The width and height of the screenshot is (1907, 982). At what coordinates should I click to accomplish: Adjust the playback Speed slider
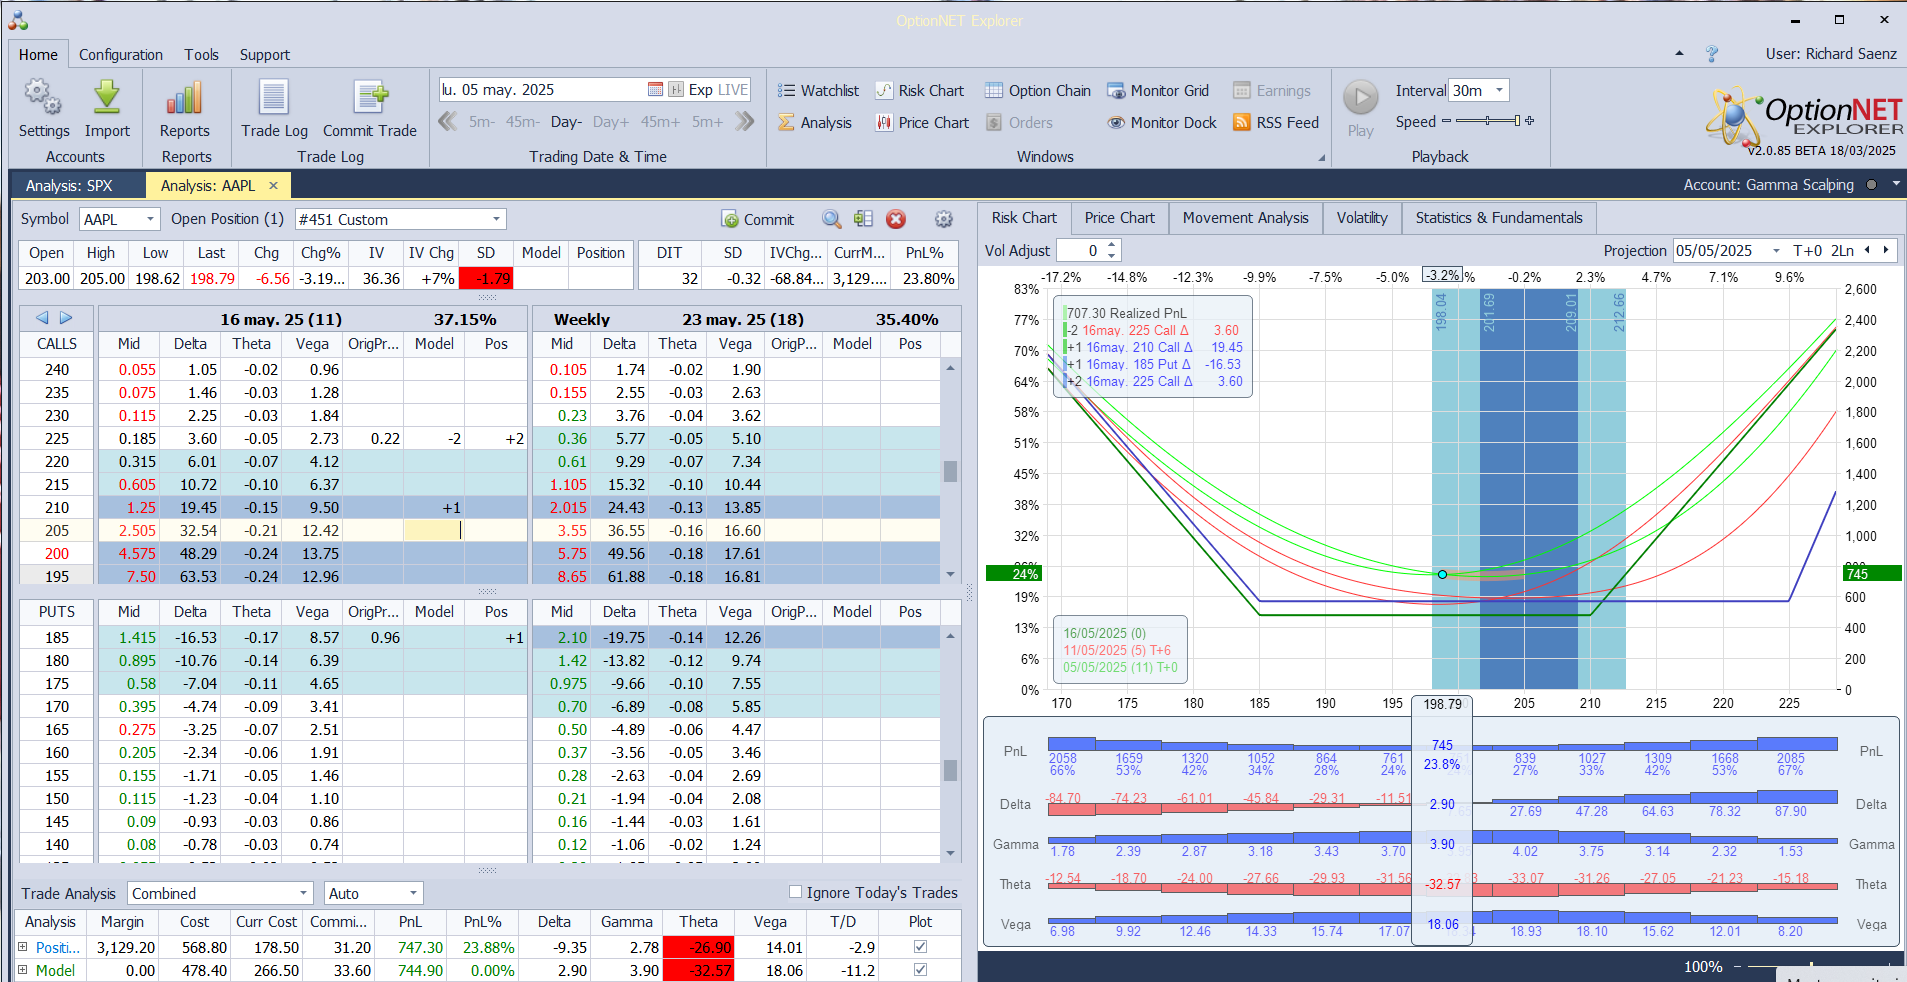(1488, 121)
